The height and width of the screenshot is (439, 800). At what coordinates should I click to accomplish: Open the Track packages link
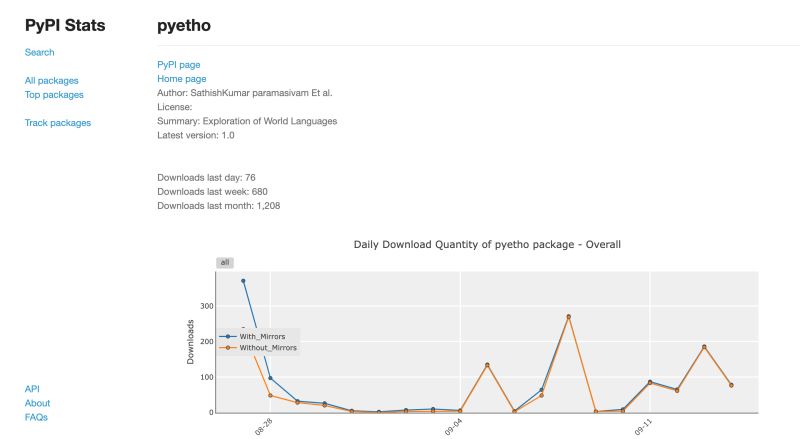(58, 123)
